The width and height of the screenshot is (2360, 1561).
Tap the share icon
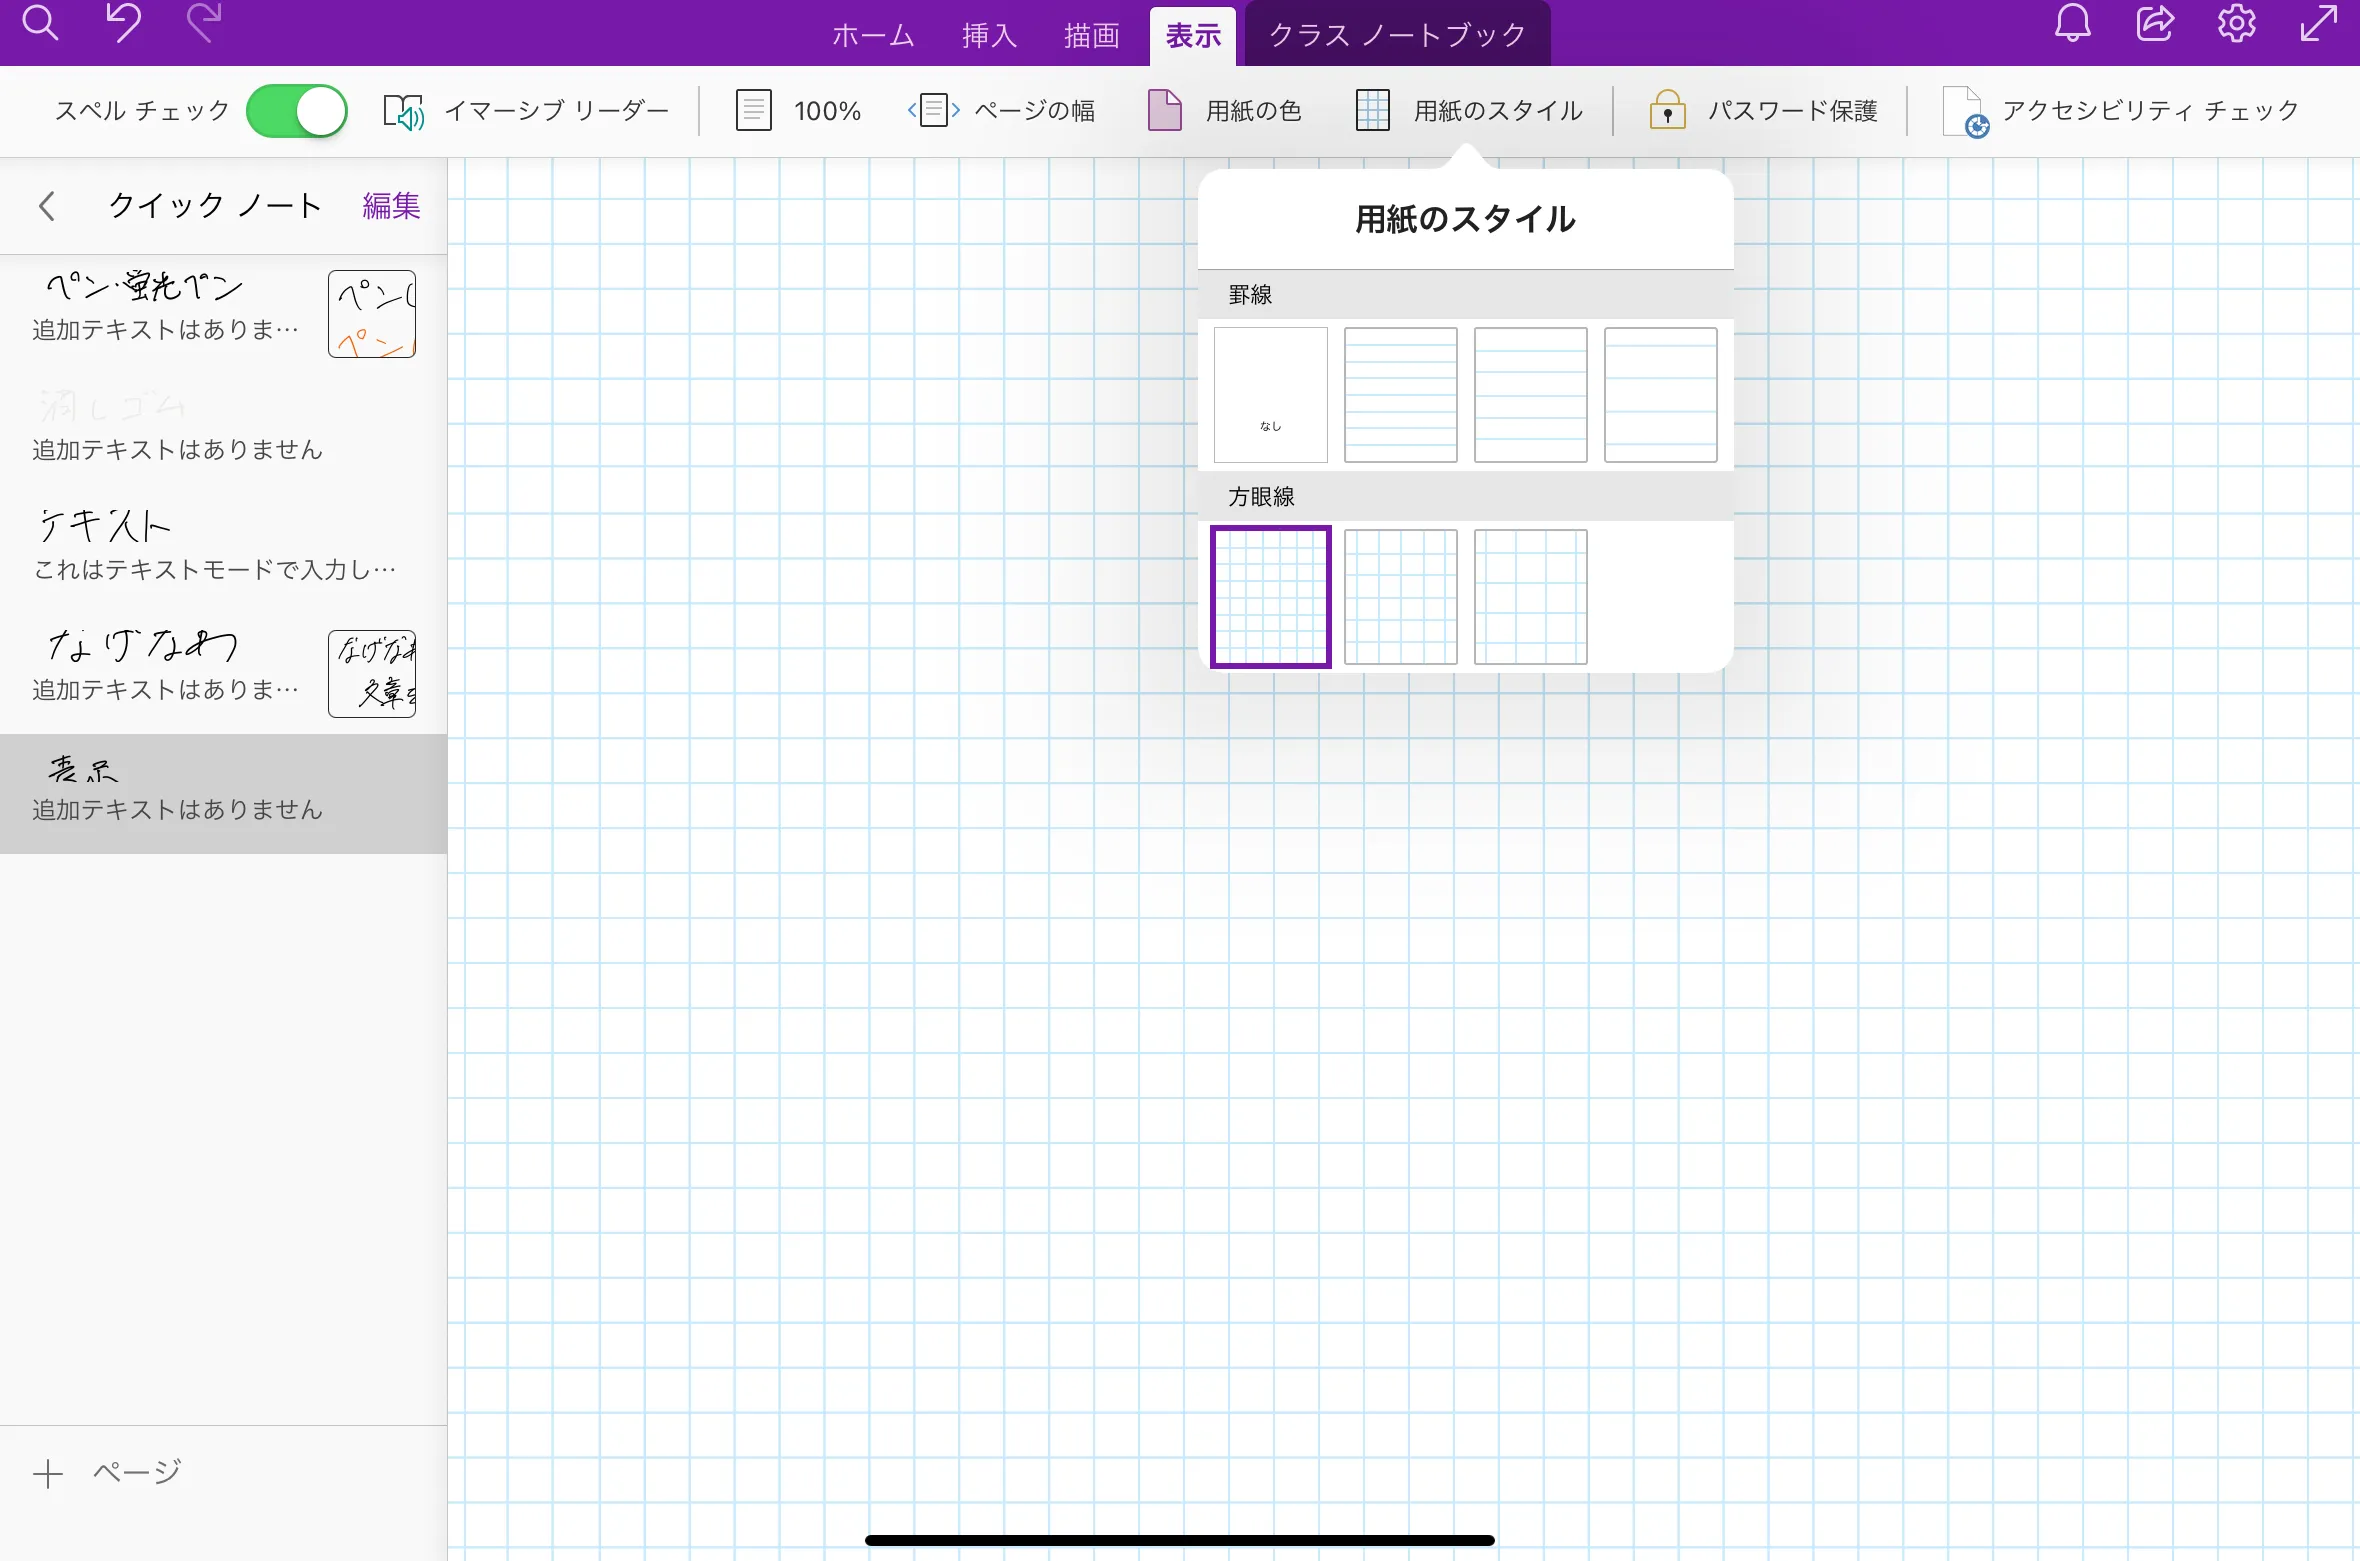(2154, 24)
